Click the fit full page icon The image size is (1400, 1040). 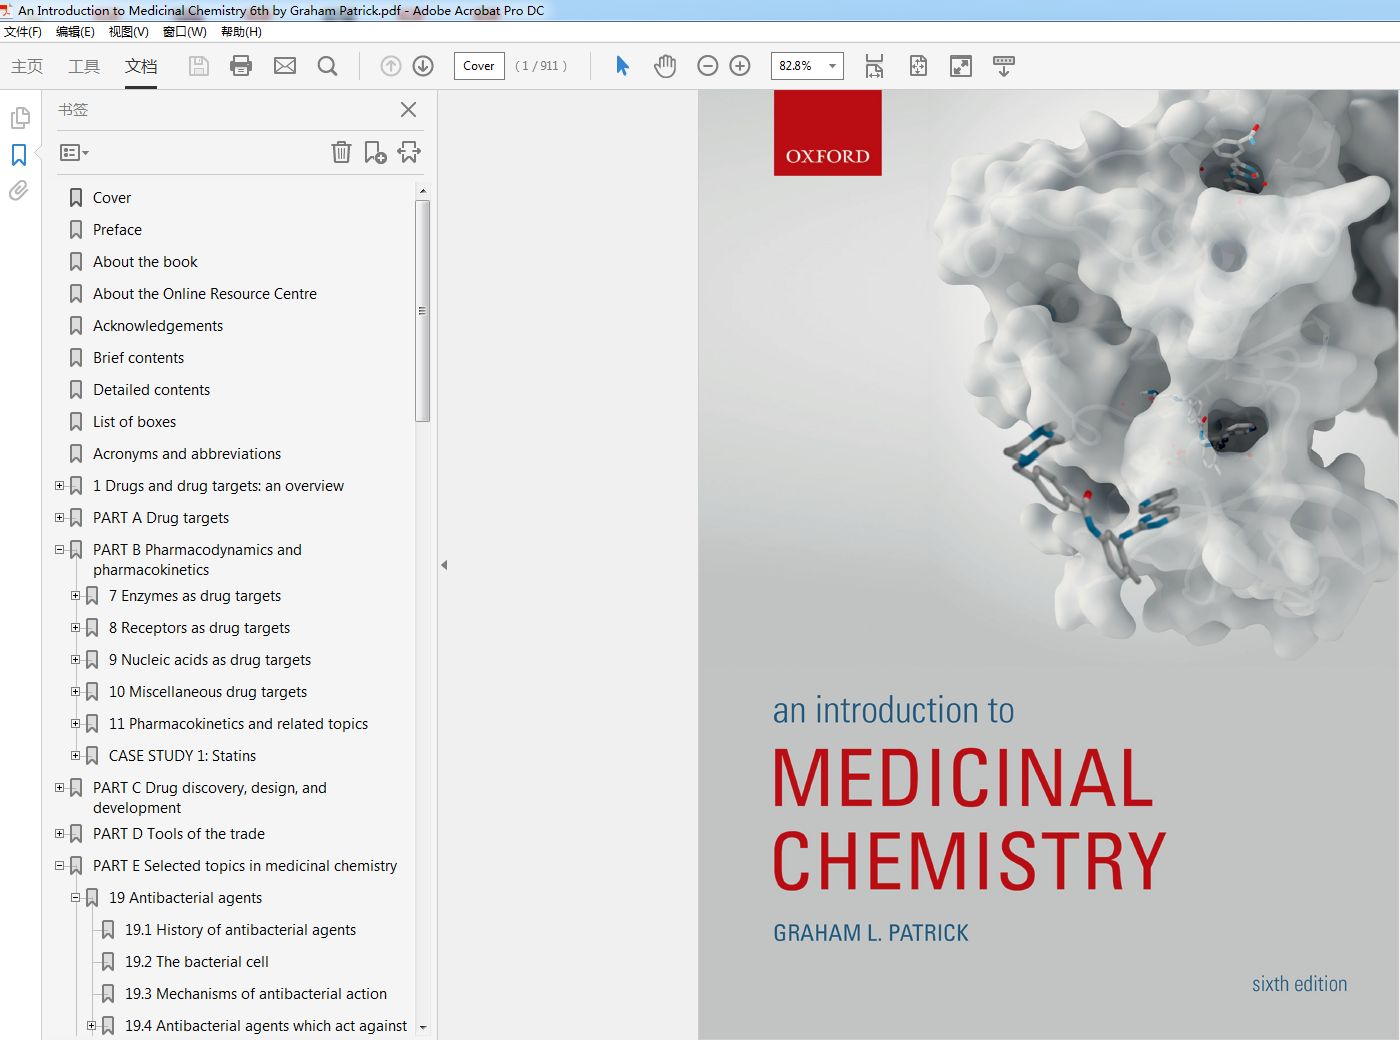point(918,66)
